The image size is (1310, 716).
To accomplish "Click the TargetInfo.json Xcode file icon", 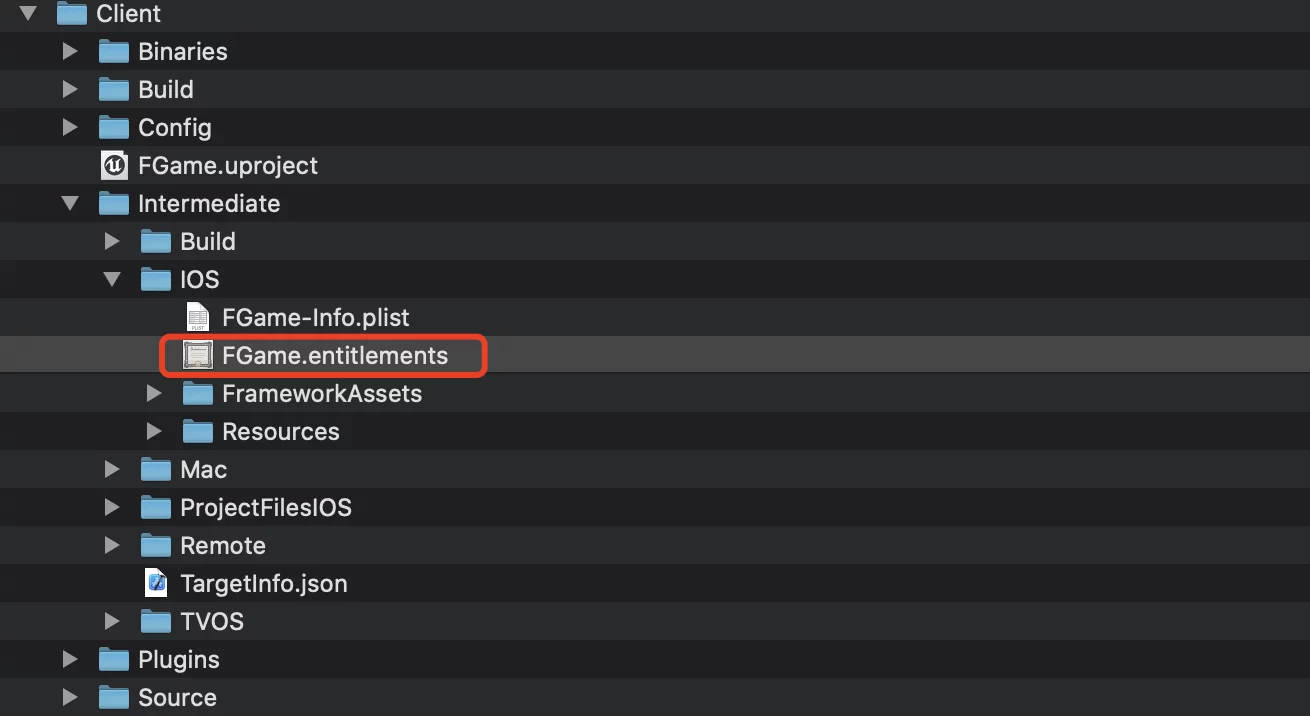I will (156, 583).
